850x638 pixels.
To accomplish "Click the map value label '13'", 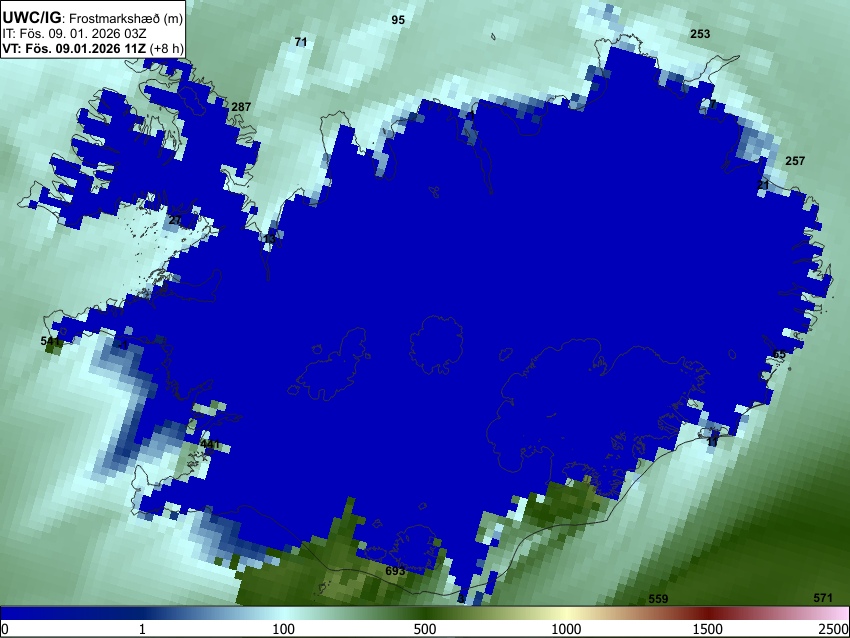I will [x=269, y=239].
